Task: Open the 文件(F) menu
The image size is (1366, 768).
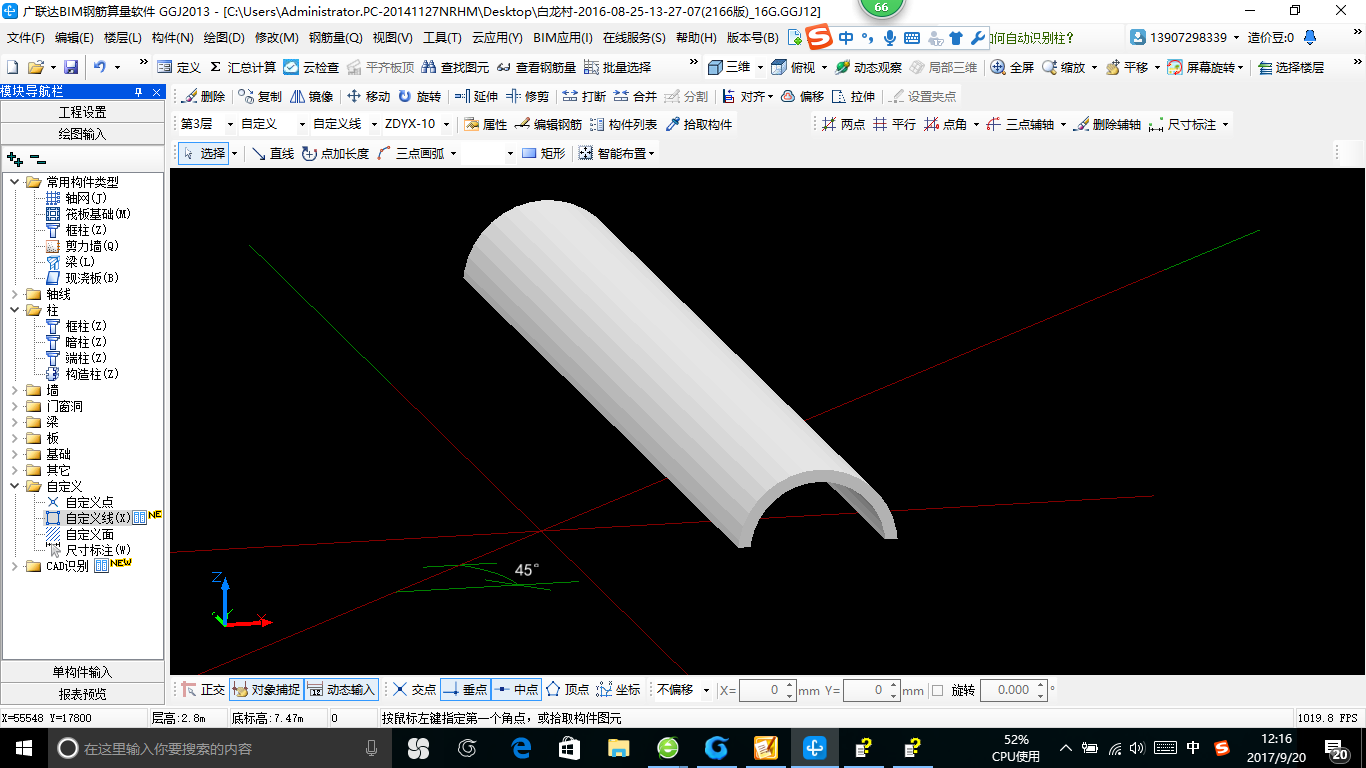Action: pyautogui.click(x=26, y=38)
